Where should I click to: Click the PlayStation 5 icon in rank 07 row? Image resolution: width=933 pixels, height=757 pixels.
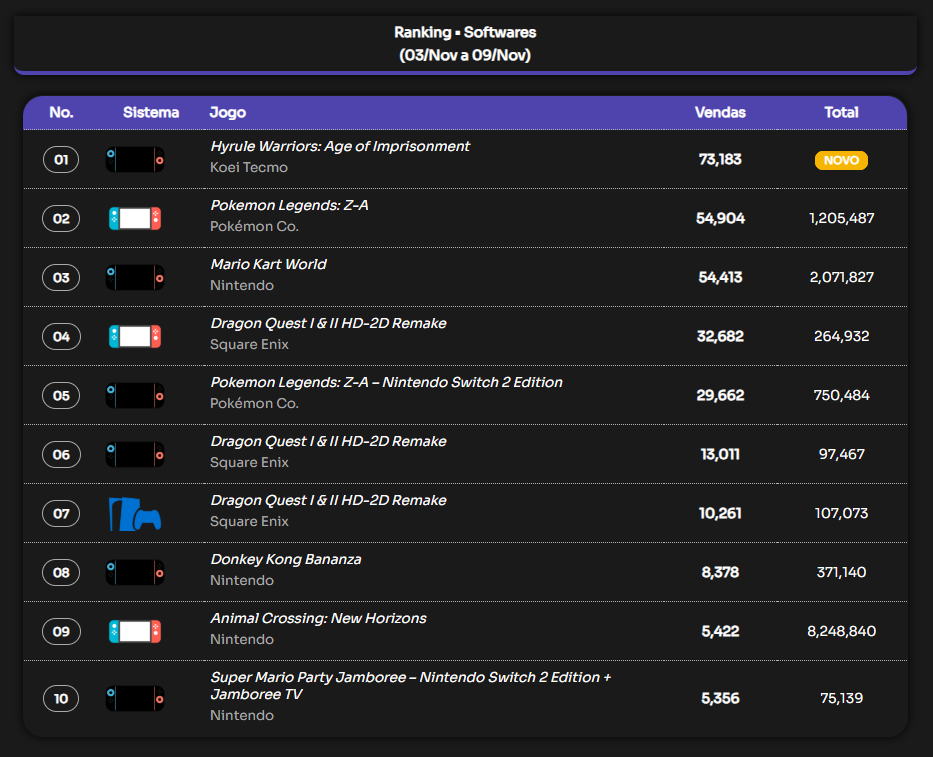(135, 514)
